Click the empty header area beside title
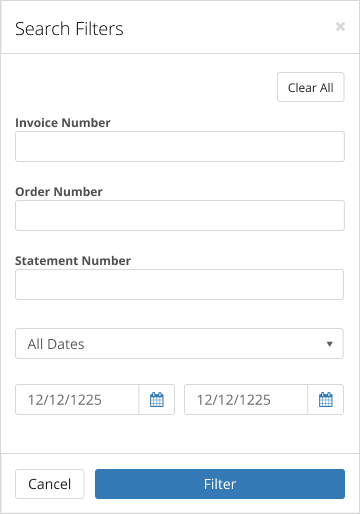 click(x=227, y=27)
